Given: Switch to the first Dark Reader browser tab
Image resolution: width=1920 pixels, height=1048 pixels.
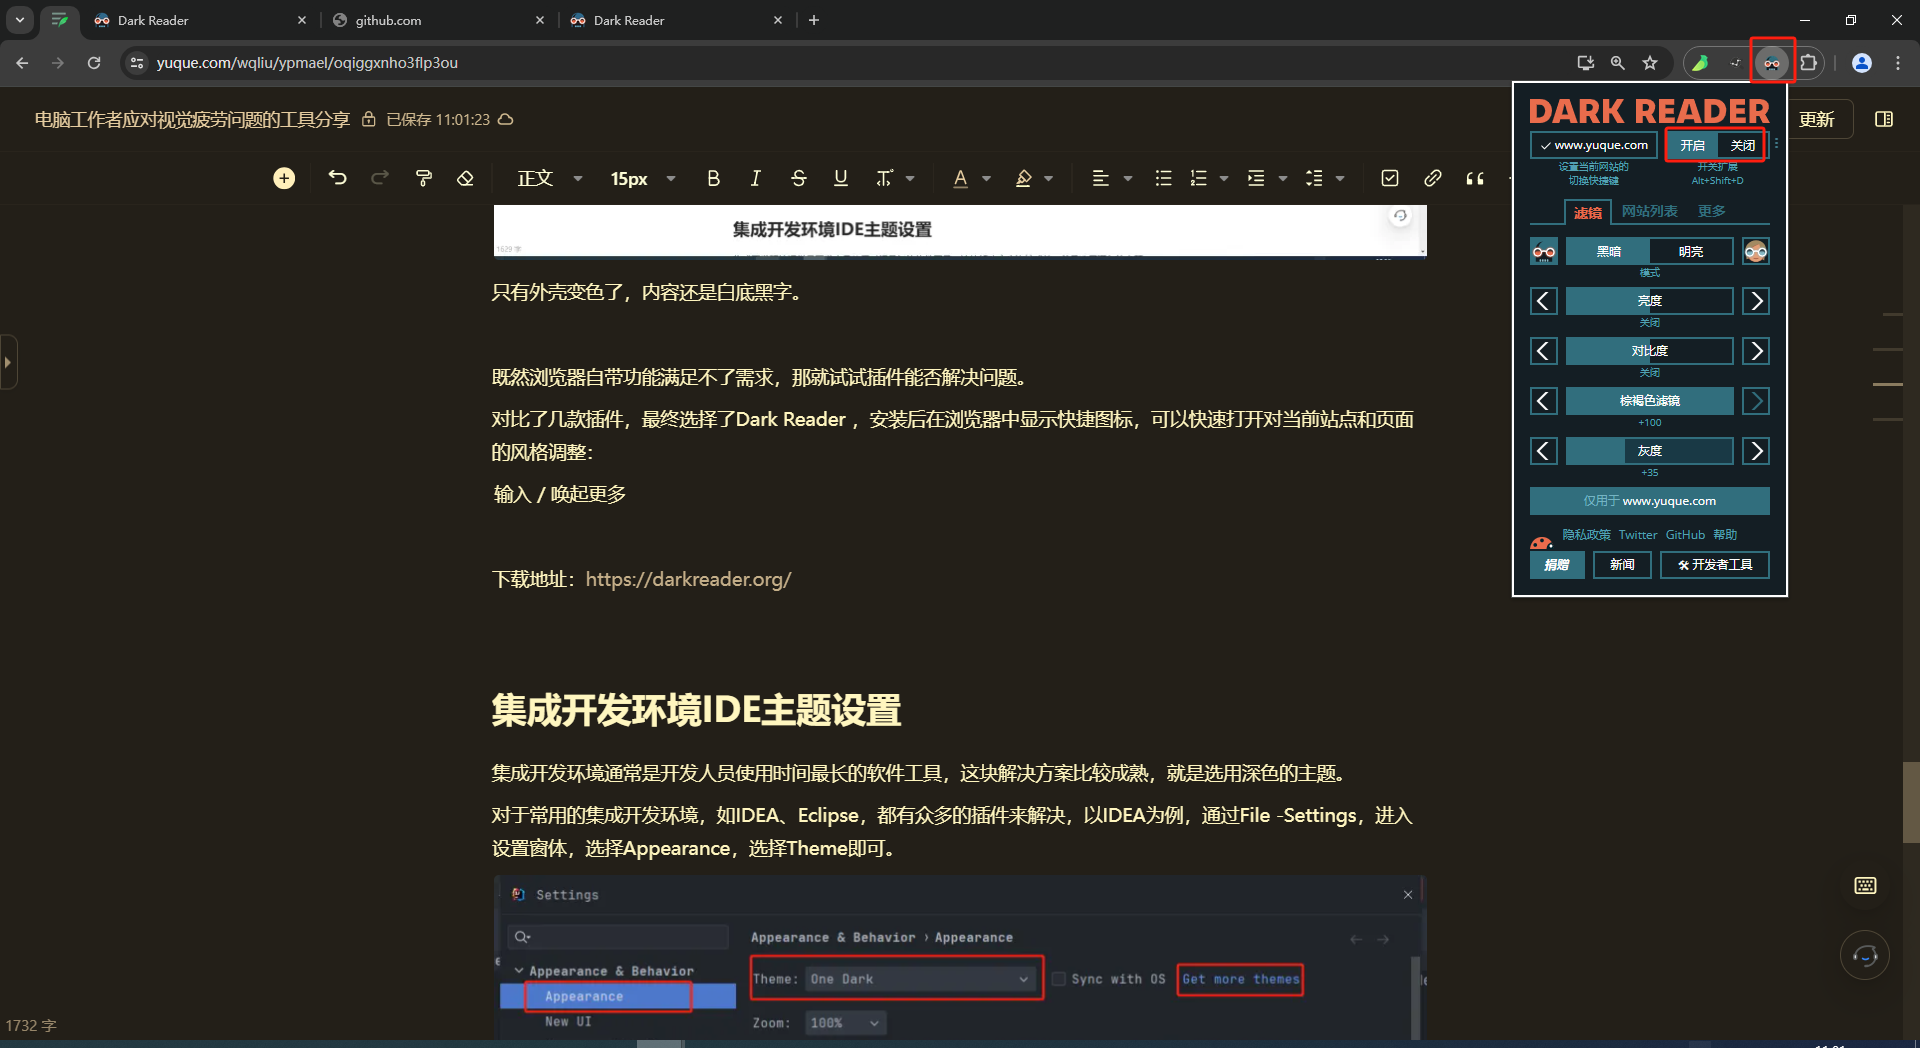Looking at the screenshot, I should coord(200,20).
